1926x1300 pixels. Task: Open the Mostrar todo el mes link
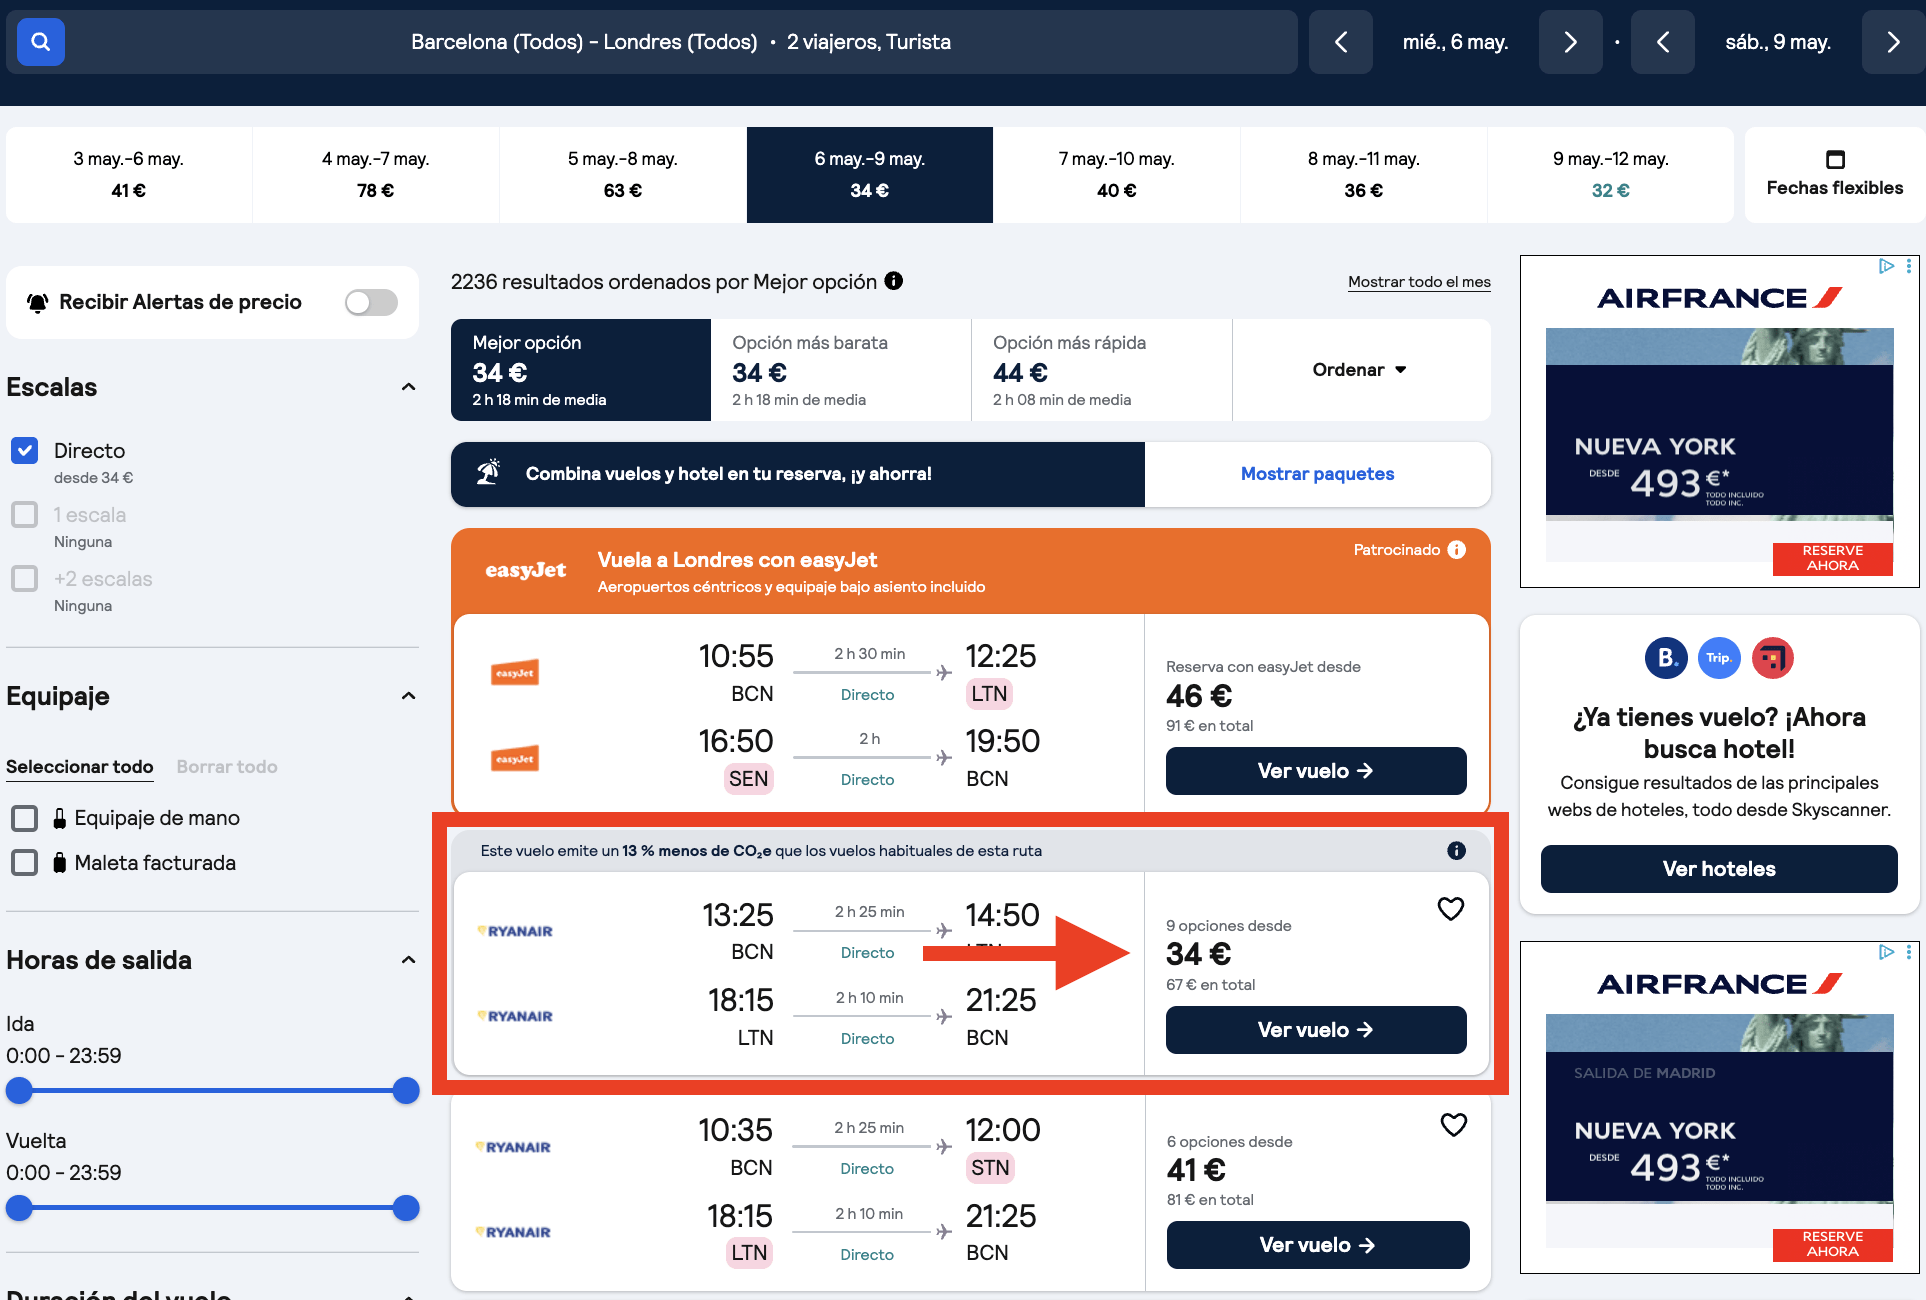coord(1419,281)
